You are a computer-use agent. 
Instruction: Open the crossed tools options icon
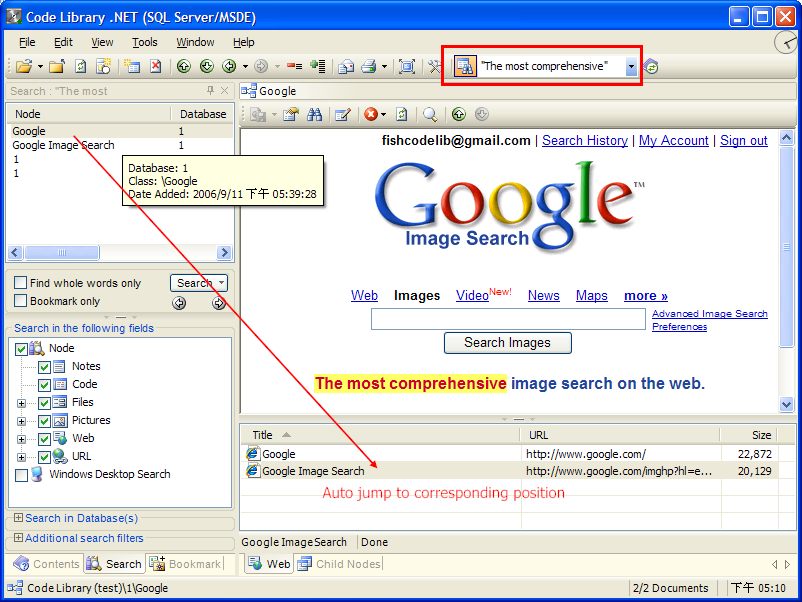pyautogui.click(x=434, y=66)
